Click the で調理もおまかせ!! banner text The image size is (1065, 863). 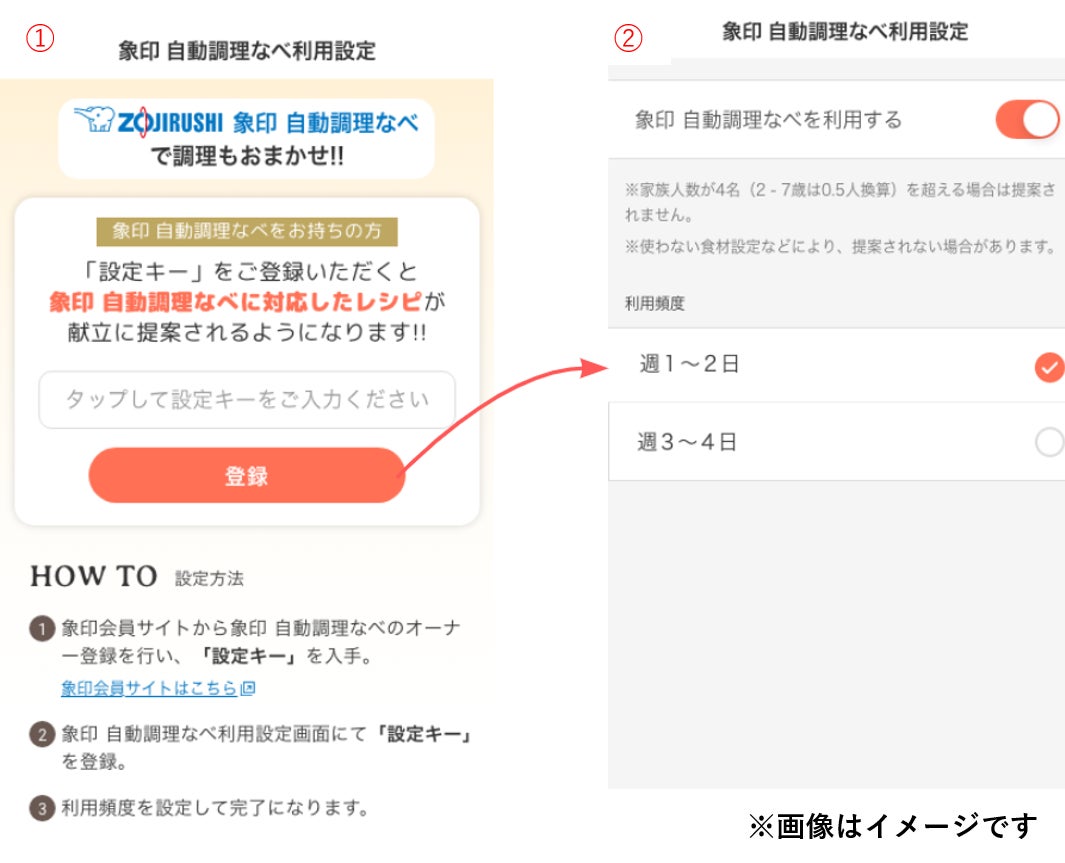click(247, 155)
